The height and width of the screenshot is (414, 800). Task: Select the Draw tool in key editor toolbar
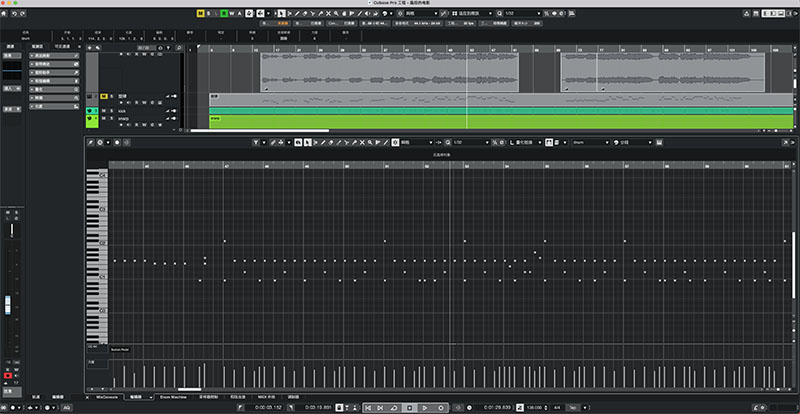(x=323, y=142)
